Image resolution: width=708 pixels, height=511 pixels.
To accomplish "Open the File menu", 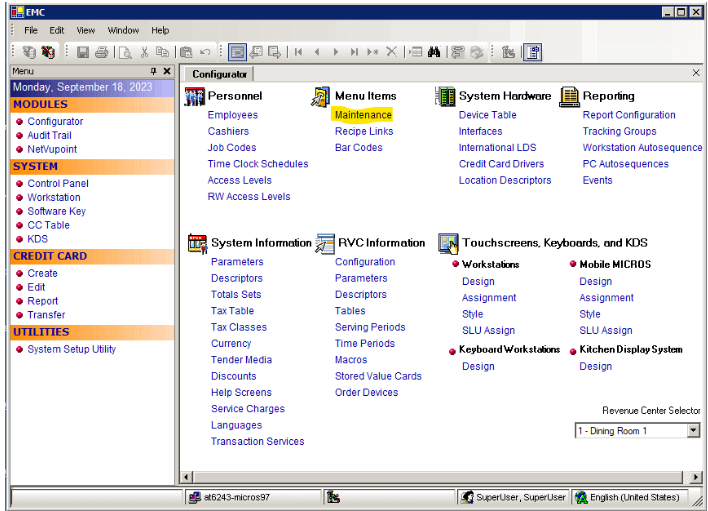I will [x=31, y=31].
